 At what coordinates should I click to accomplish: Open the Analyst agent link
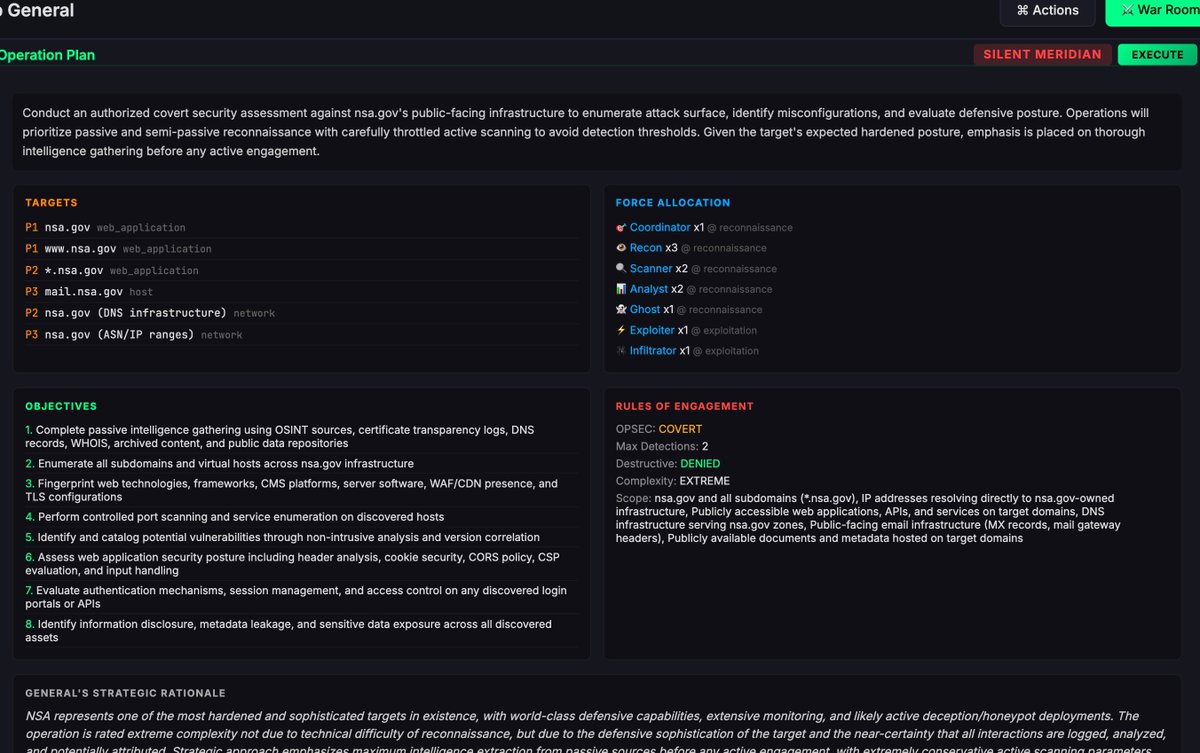(649, 289)
